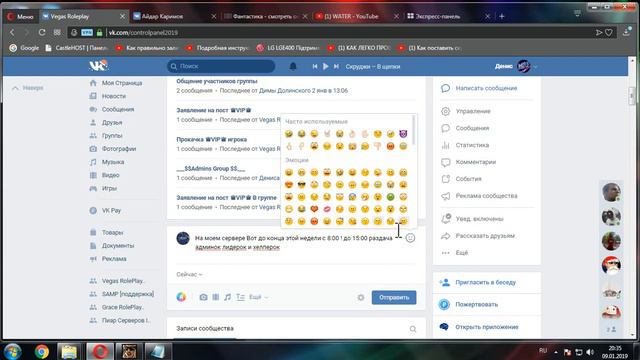Click the VK search field
The height and width of the screenshot is (360, 640).
point(221,66)
